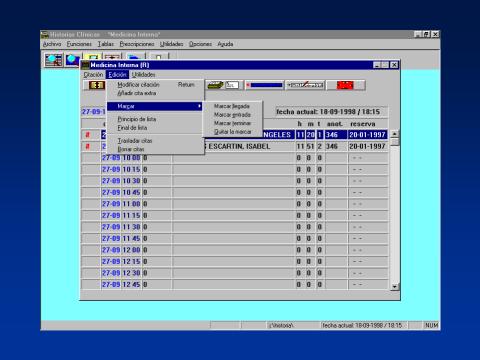Click the scrollbar down arrow of the appointment list
Image resolution: width=480 pixels, height=360 pixels.
tap(395, 286)
